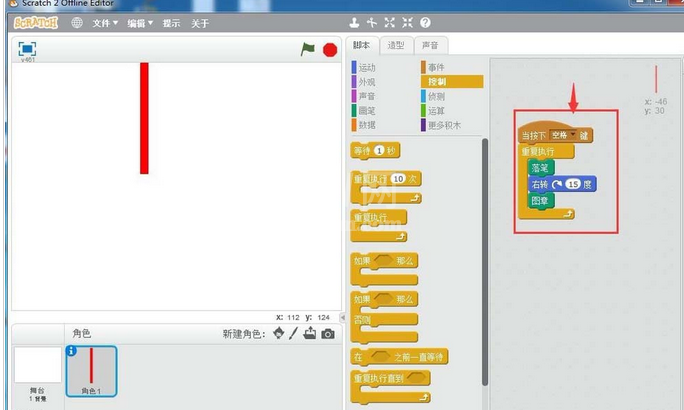This screenshot has height=410, width=684.
Task: Select the 角色1 sprite thumbnail
Action: point(91,371)
